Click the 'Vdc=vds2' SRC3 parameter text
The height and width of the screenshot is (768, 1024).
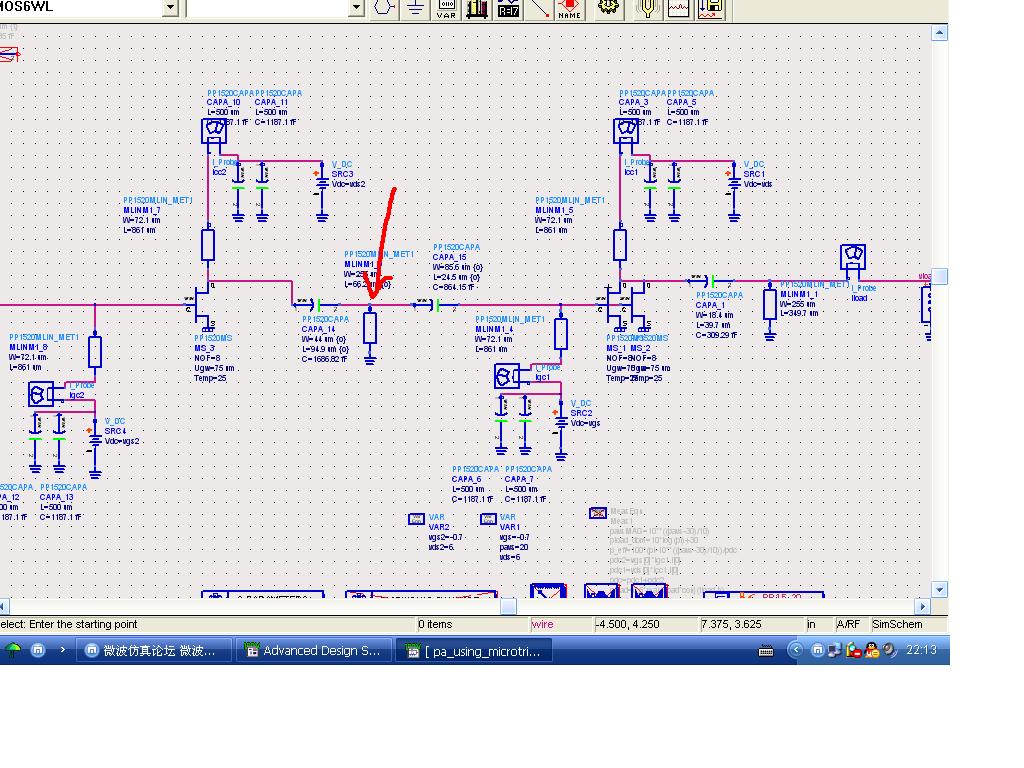(x=348, y=184)
